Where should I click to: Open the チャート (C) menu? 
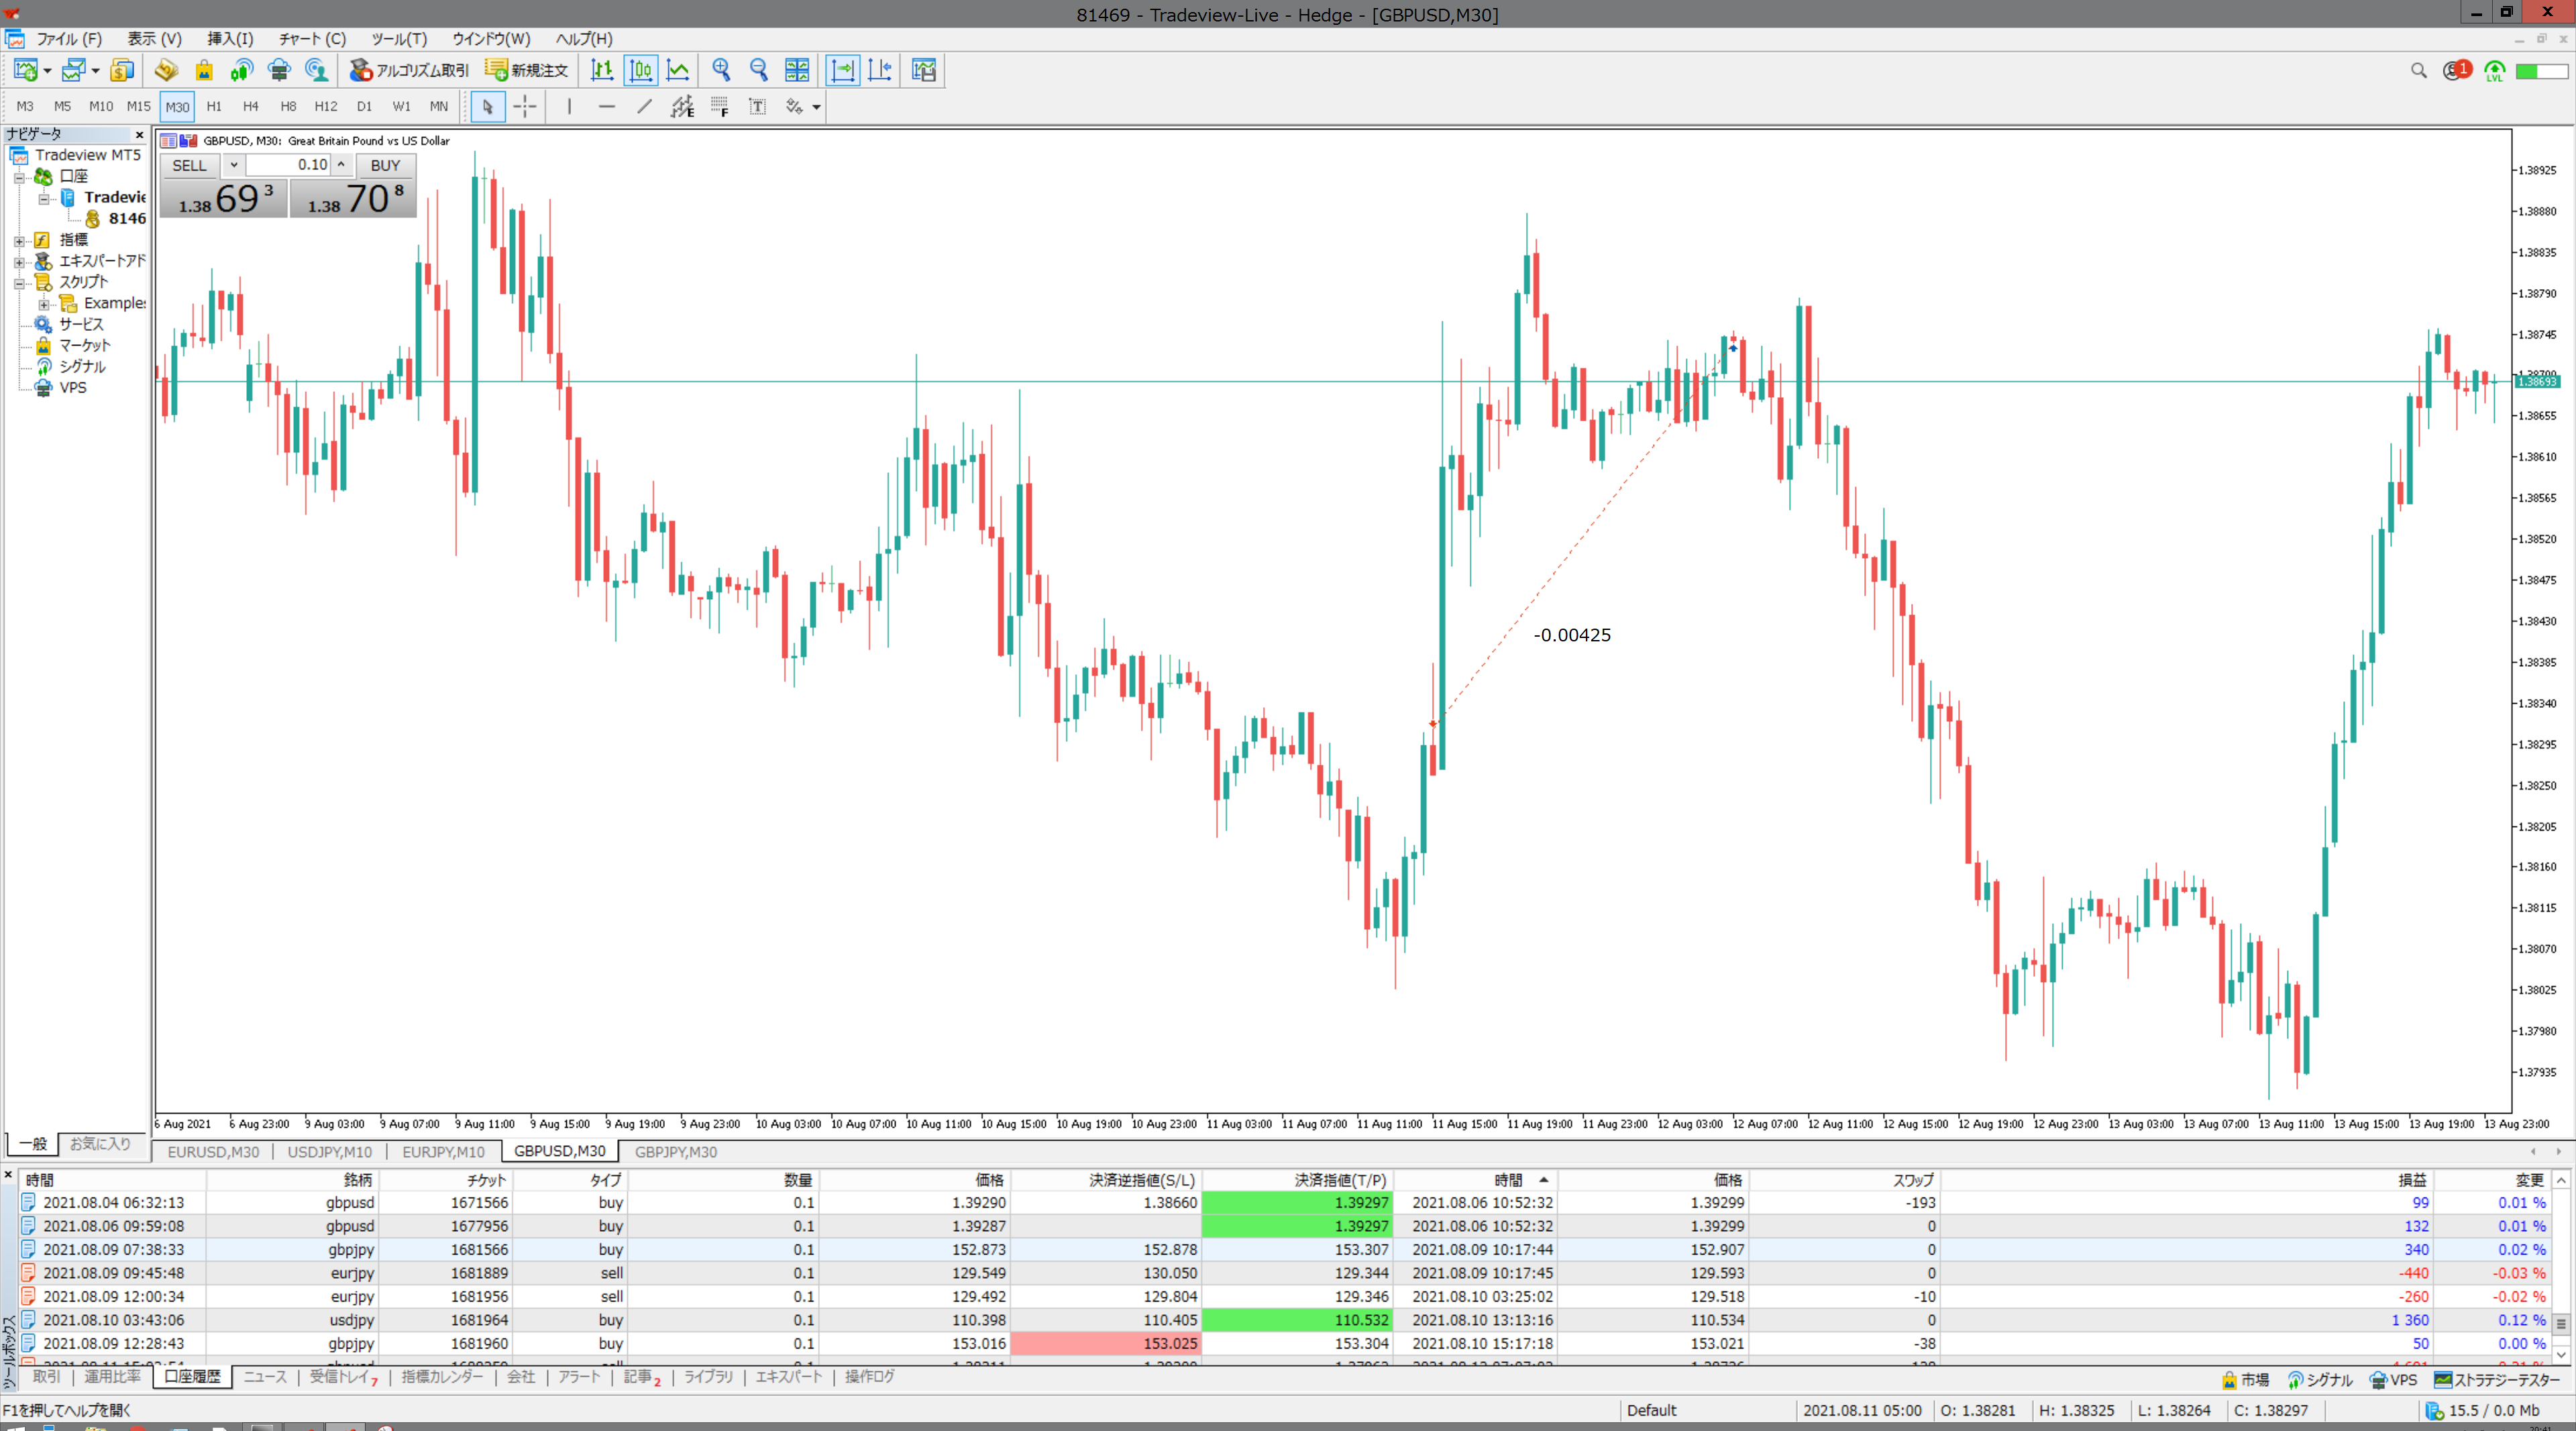[x=312, y=39]
